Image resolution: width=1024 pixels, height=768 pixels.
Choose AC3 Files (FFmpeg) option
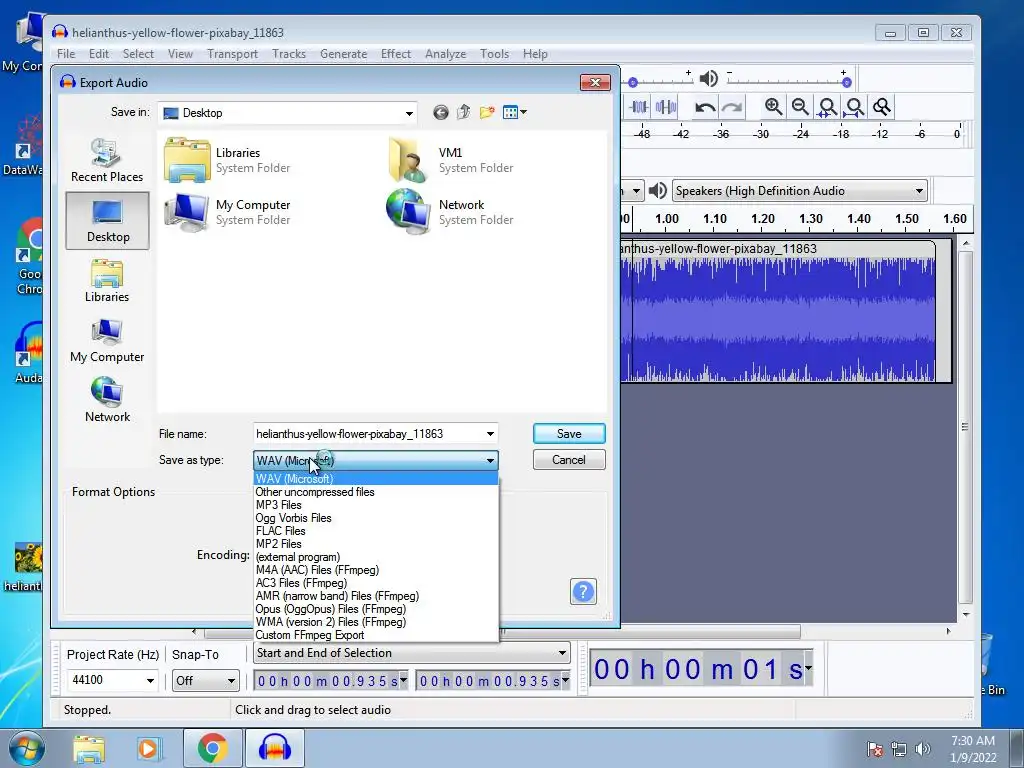click(376, 583)
